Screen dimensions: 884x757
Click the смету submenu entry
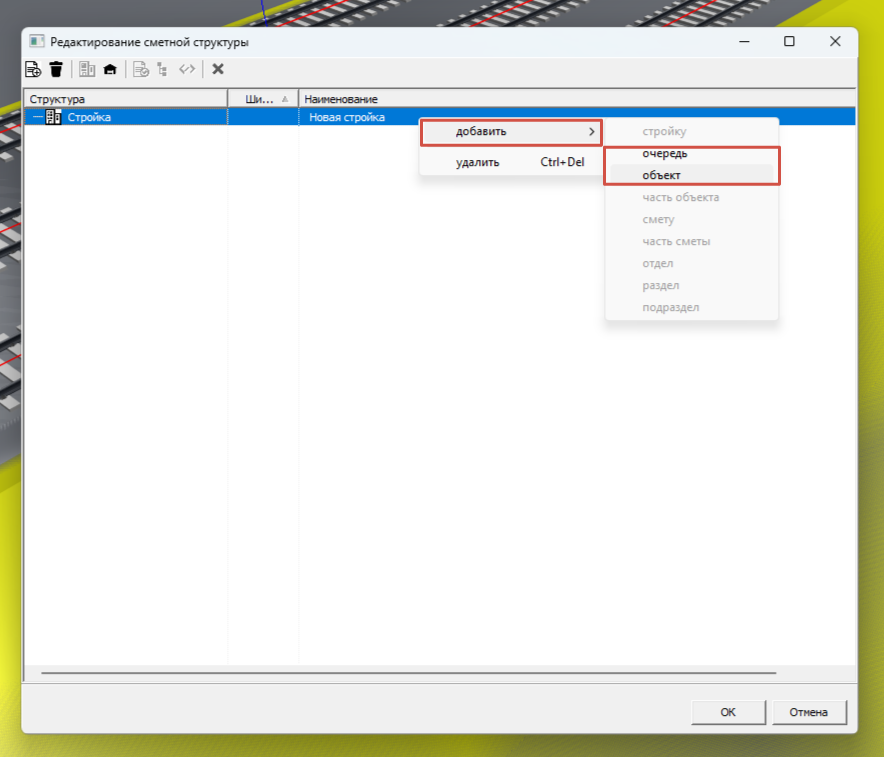[692, 219]
